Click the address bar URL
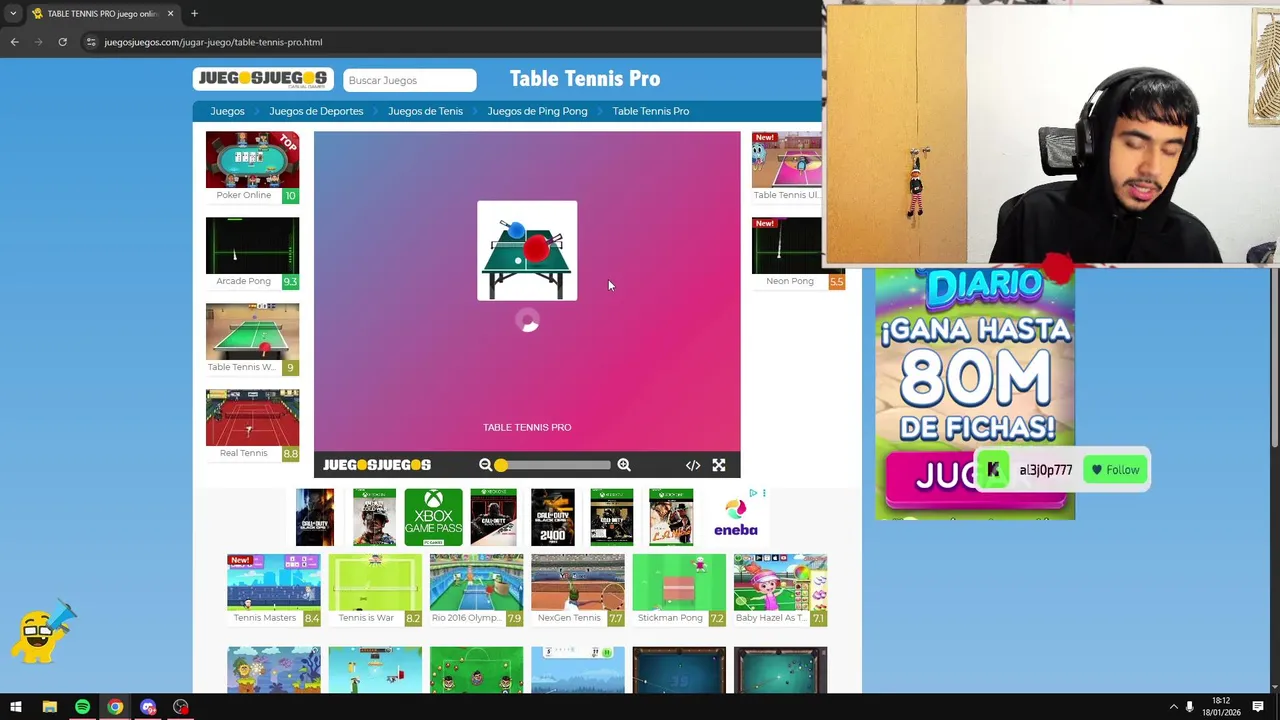This screenshot has width=1280, height=720. click(x=213, y=42)
